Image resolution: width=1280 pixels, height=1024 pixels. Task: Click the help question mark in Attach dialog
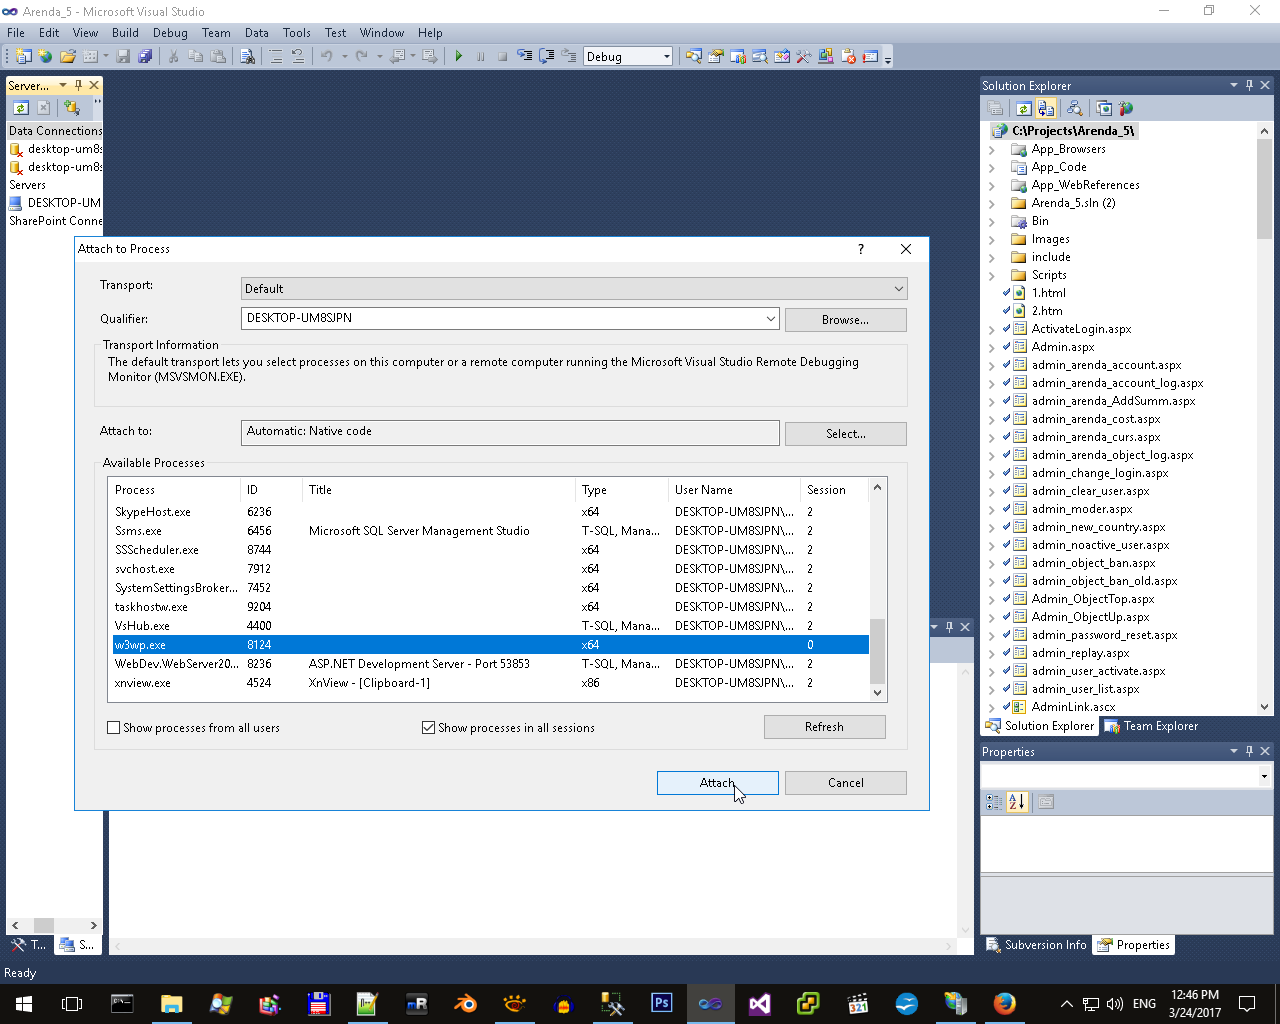click(861, 249)
